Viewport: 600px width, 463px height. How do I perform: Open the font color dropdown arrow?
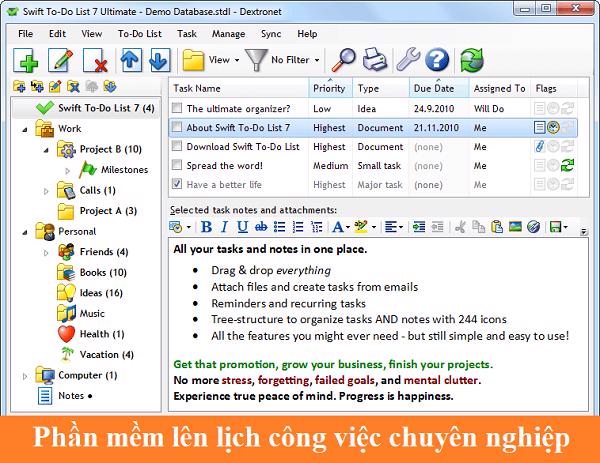[x=348, y=227]
